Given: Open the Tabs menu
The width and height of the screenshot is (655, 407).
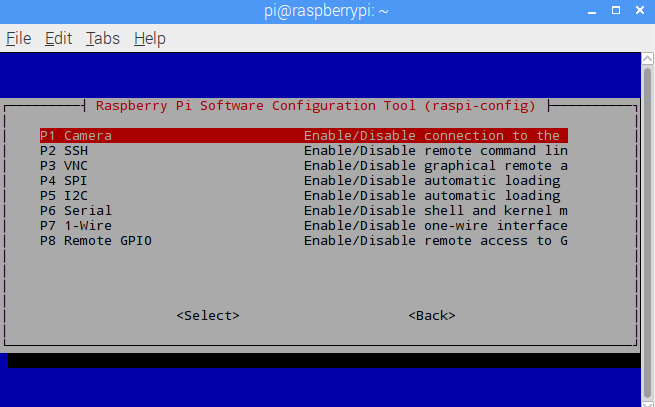Looking at the screenshot, I should click(x=103, y=38).
